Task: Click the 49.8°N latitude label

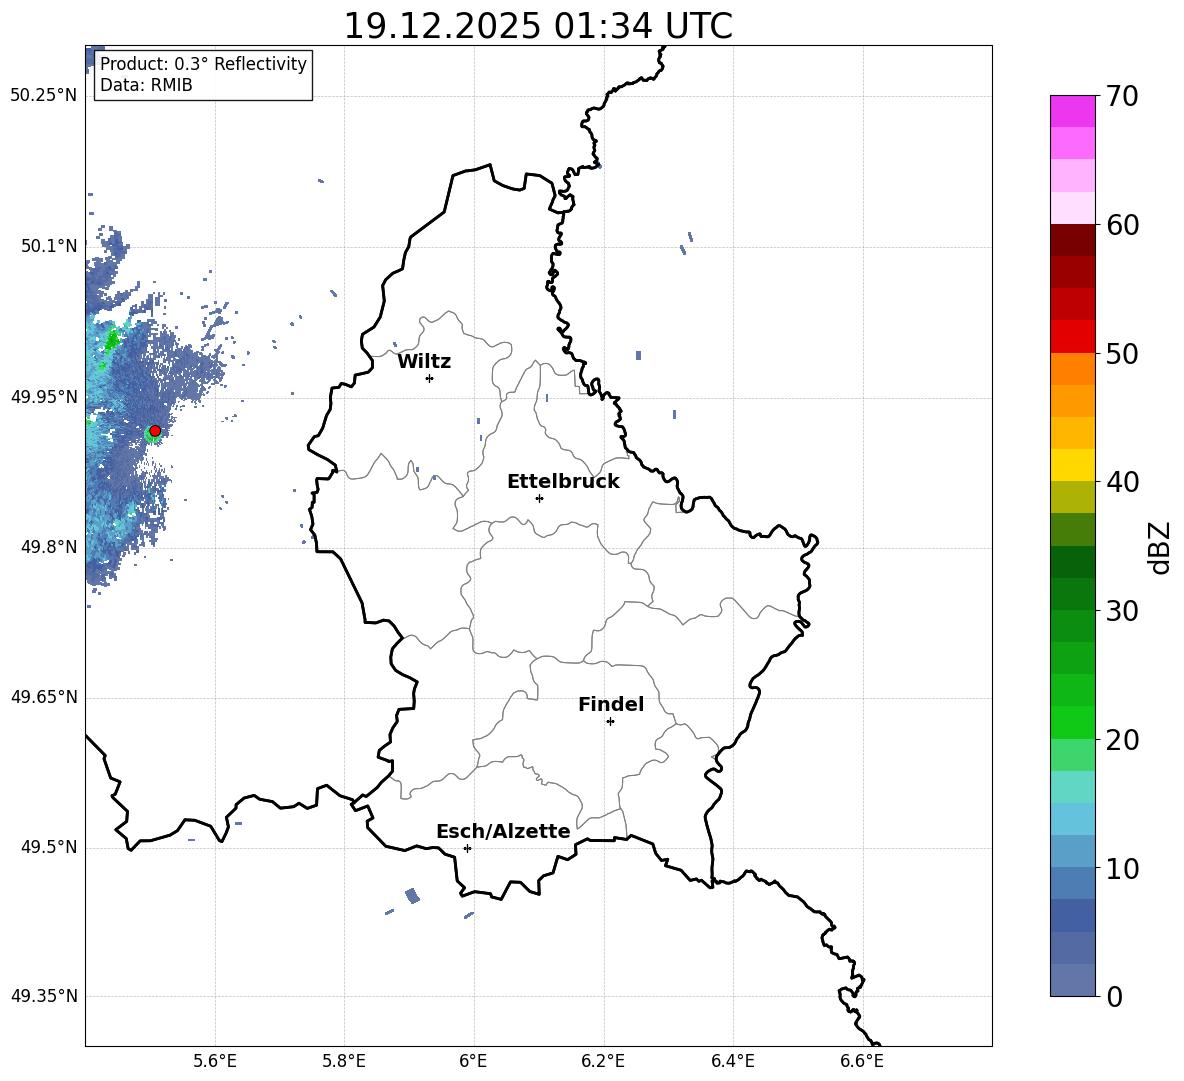Action: pyautogui.click(x=49, y=547)
